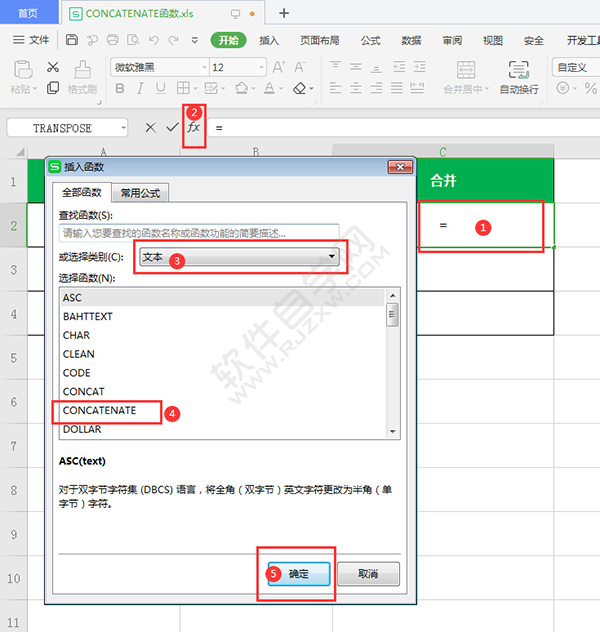
Task: Decrease font size button
Action: pyautogui.click(x=299, y=67)
